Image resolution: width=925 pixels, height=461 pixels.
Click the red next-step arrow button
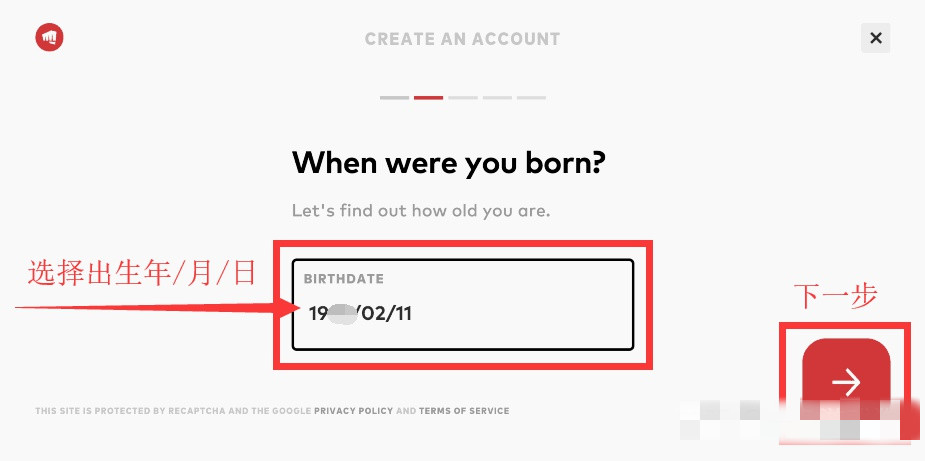(x=846, y=382)
